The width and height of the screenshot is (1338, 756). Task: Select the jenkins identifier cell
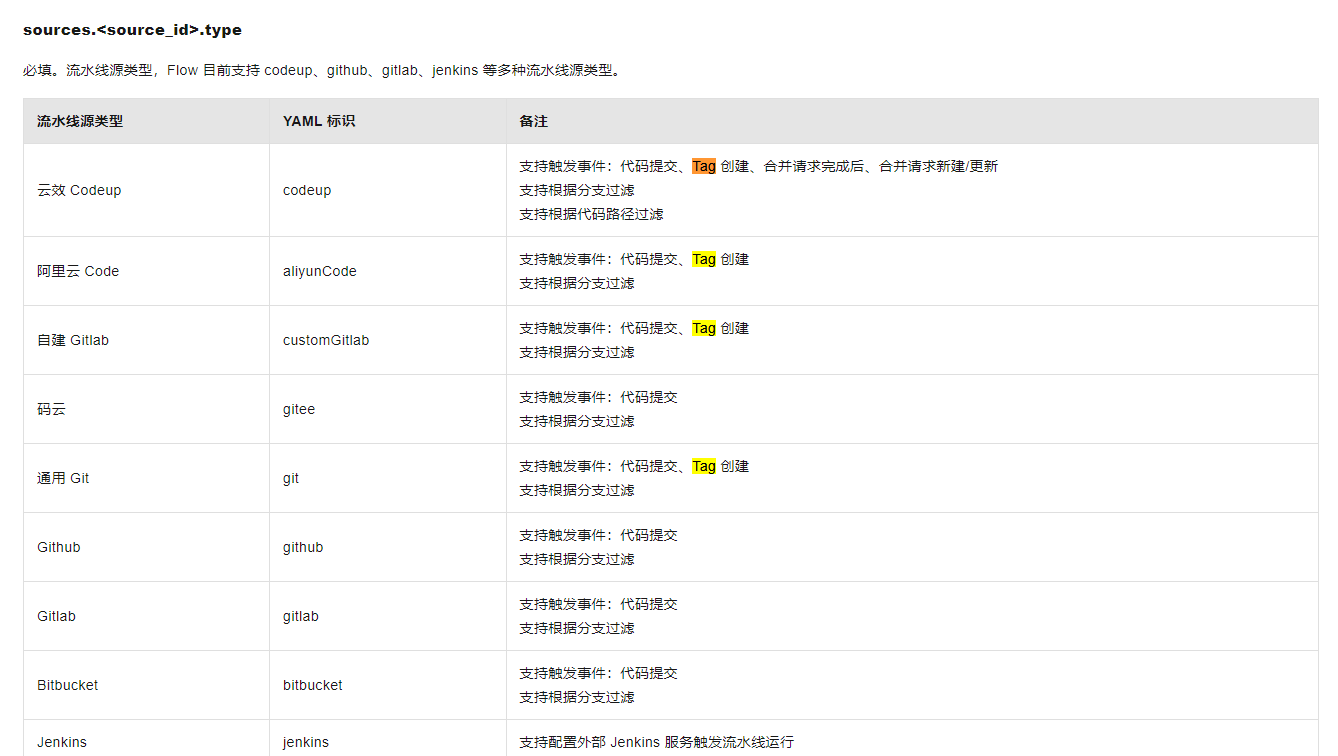point(388,738)
